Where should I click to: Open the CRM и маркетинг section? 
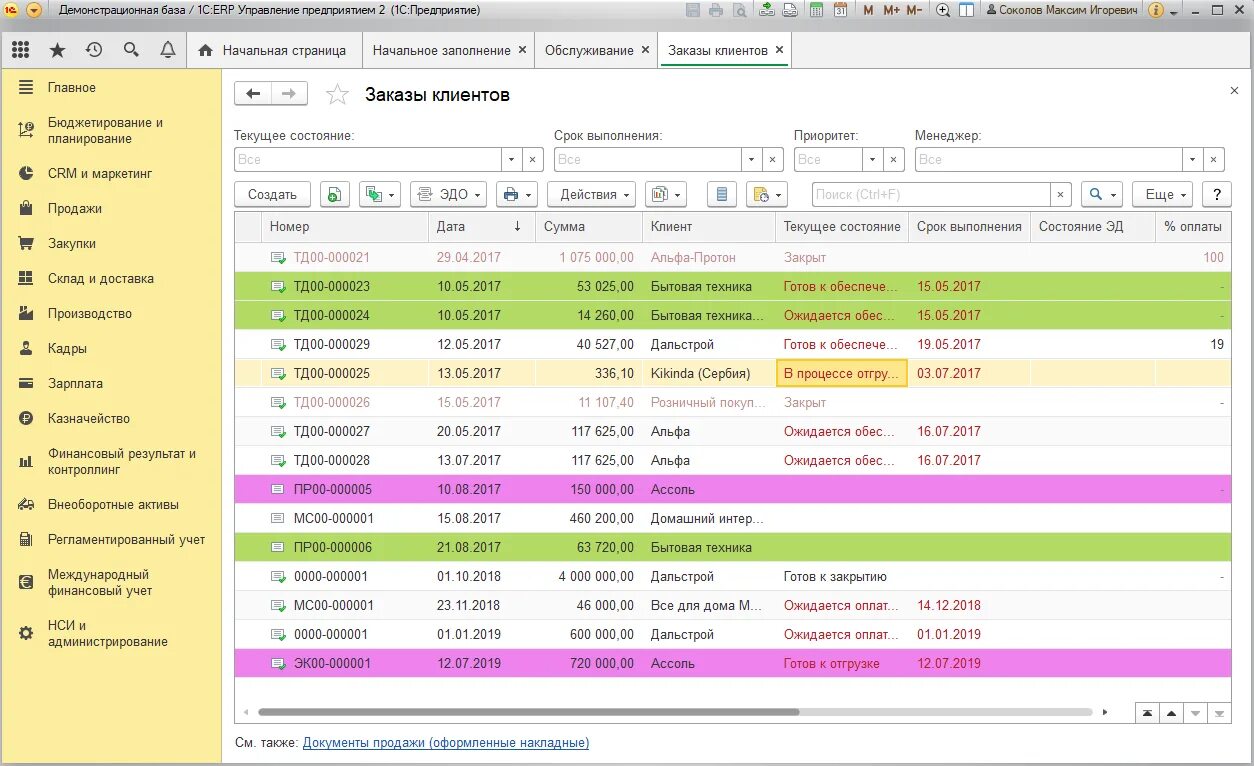(x=100, y=173)
